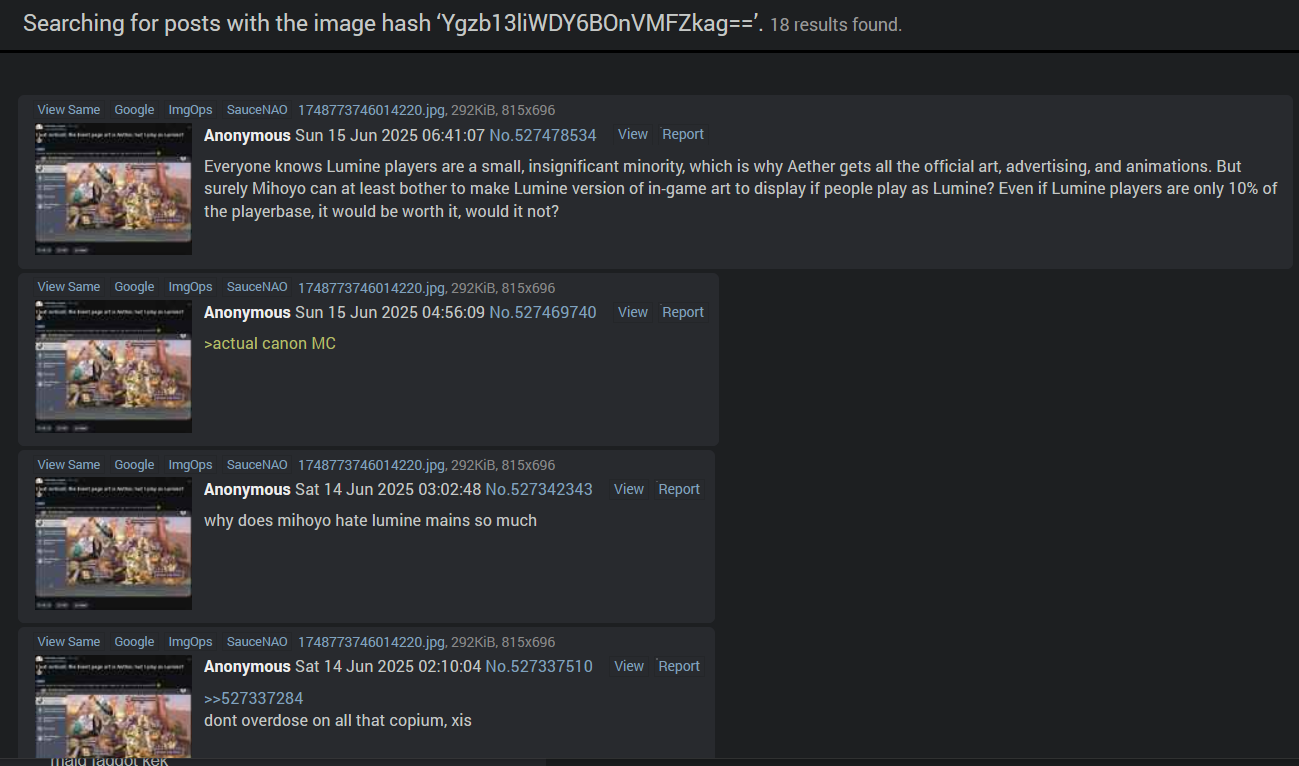Viewport: 1299px width, 766px height.
Task: Click View on post No.527478534
Action: [x=633, y=134]
